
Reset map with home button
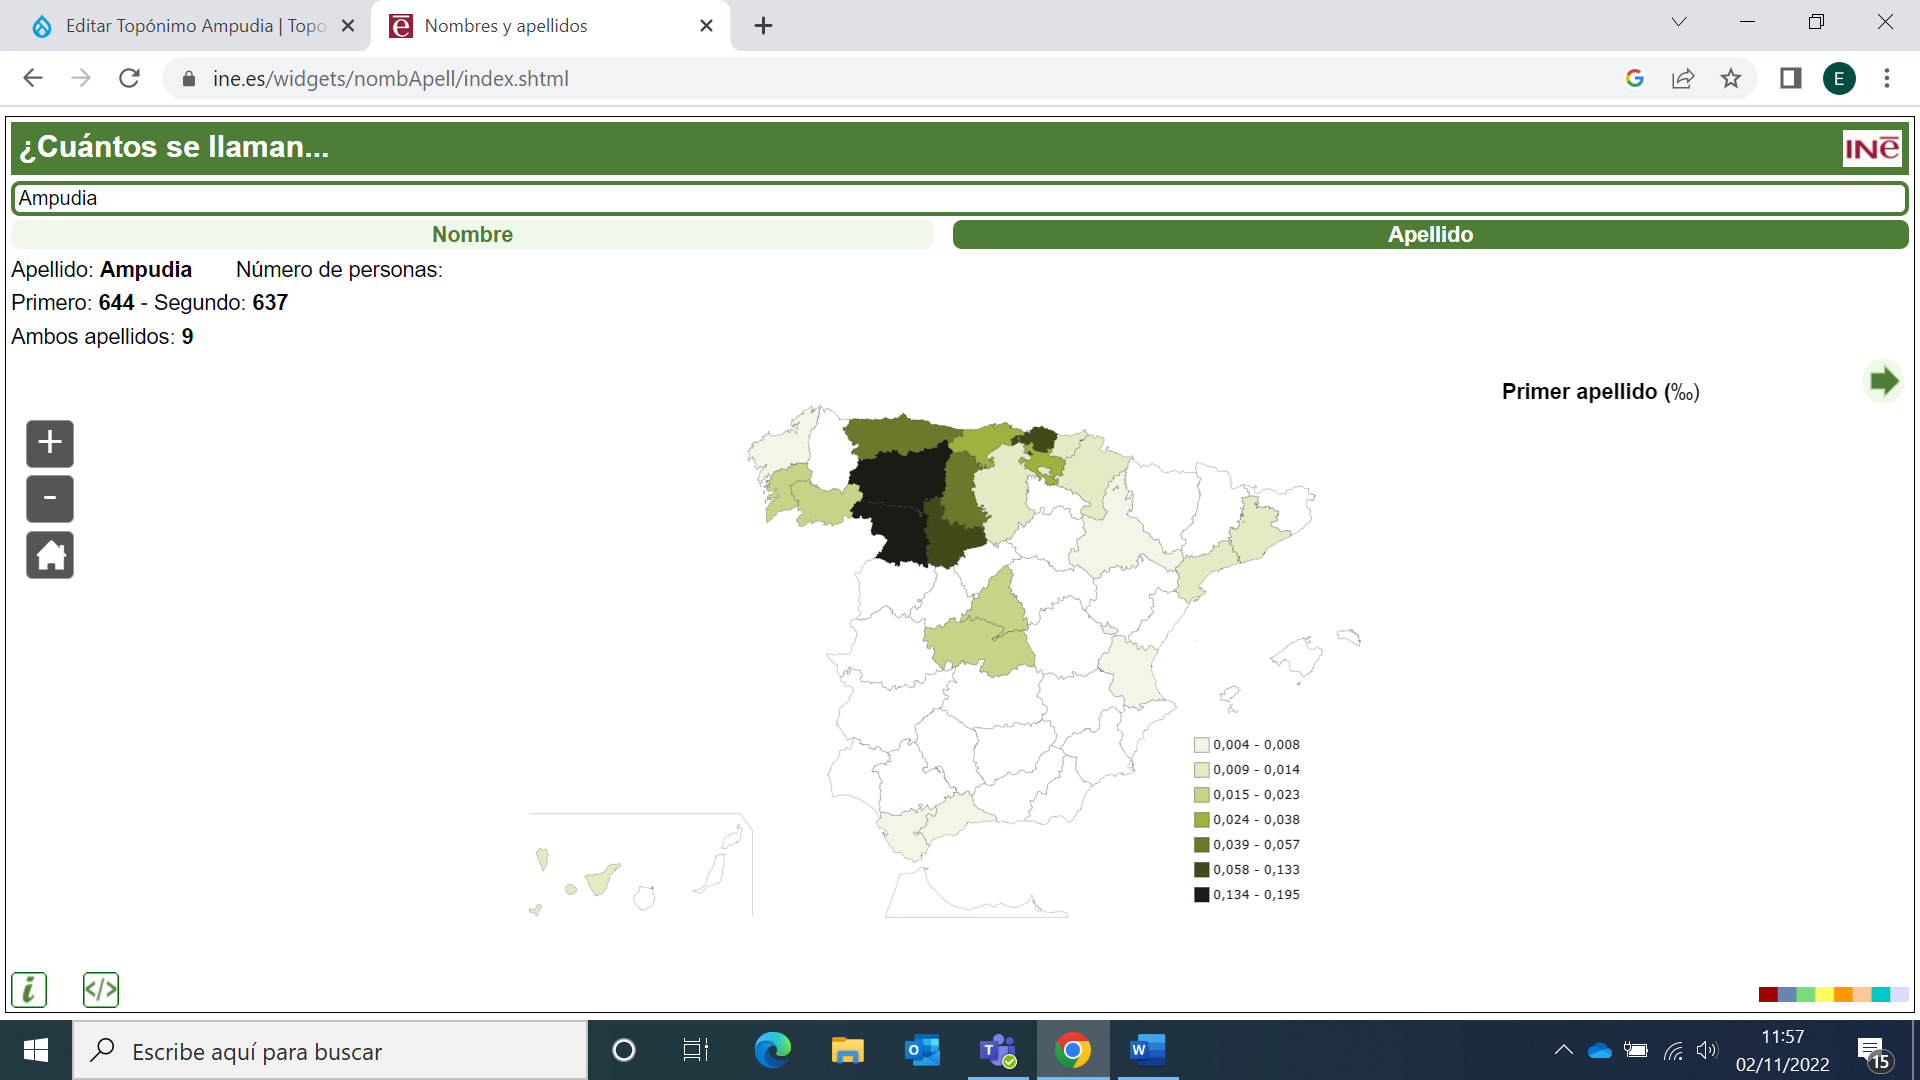(x=50, y=555)
